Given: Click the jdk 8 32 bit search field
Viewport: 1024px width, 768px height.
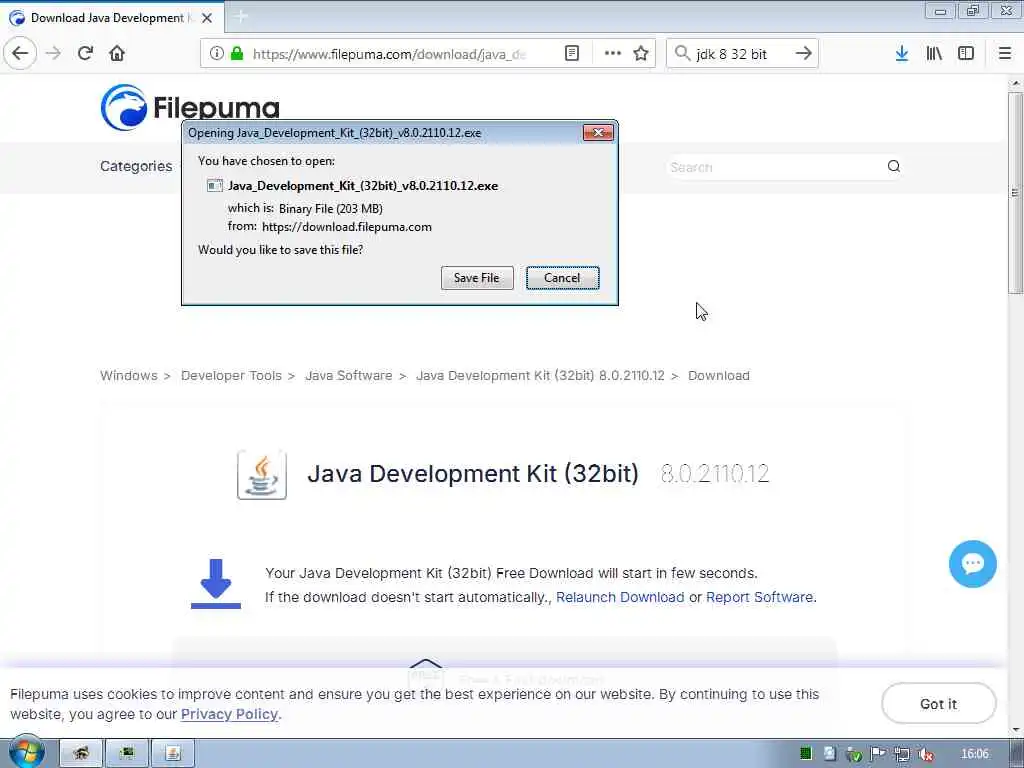Looking at the screenshot, I should click(742, 54).
